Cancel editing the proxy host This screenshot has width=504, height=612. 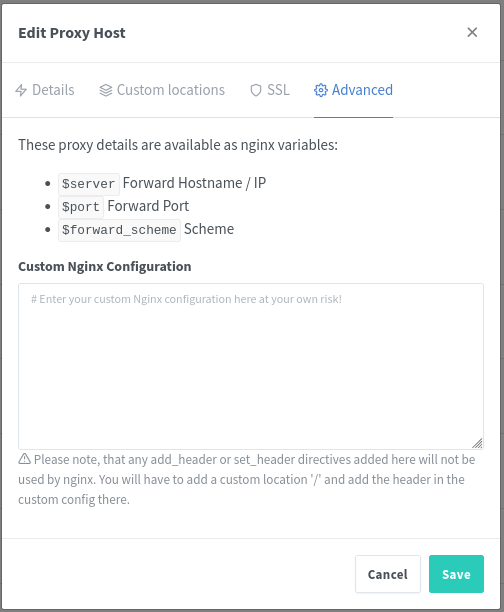388,574
